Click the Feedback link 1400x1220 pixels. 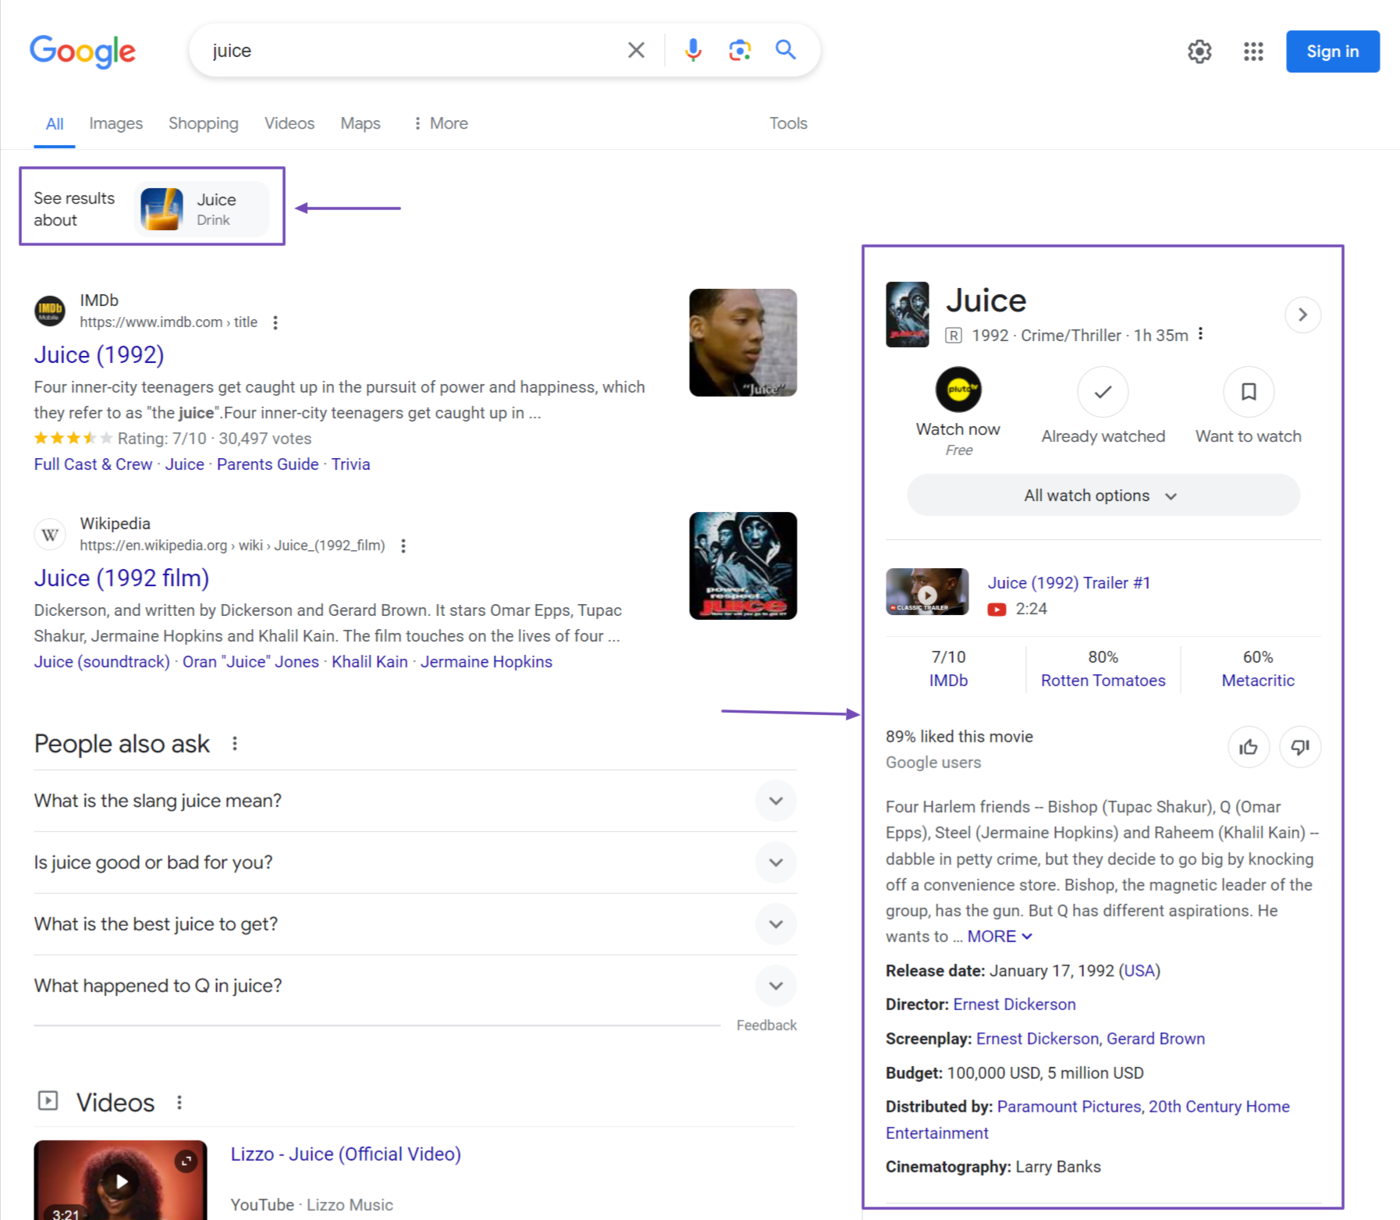click(766, 1025)
